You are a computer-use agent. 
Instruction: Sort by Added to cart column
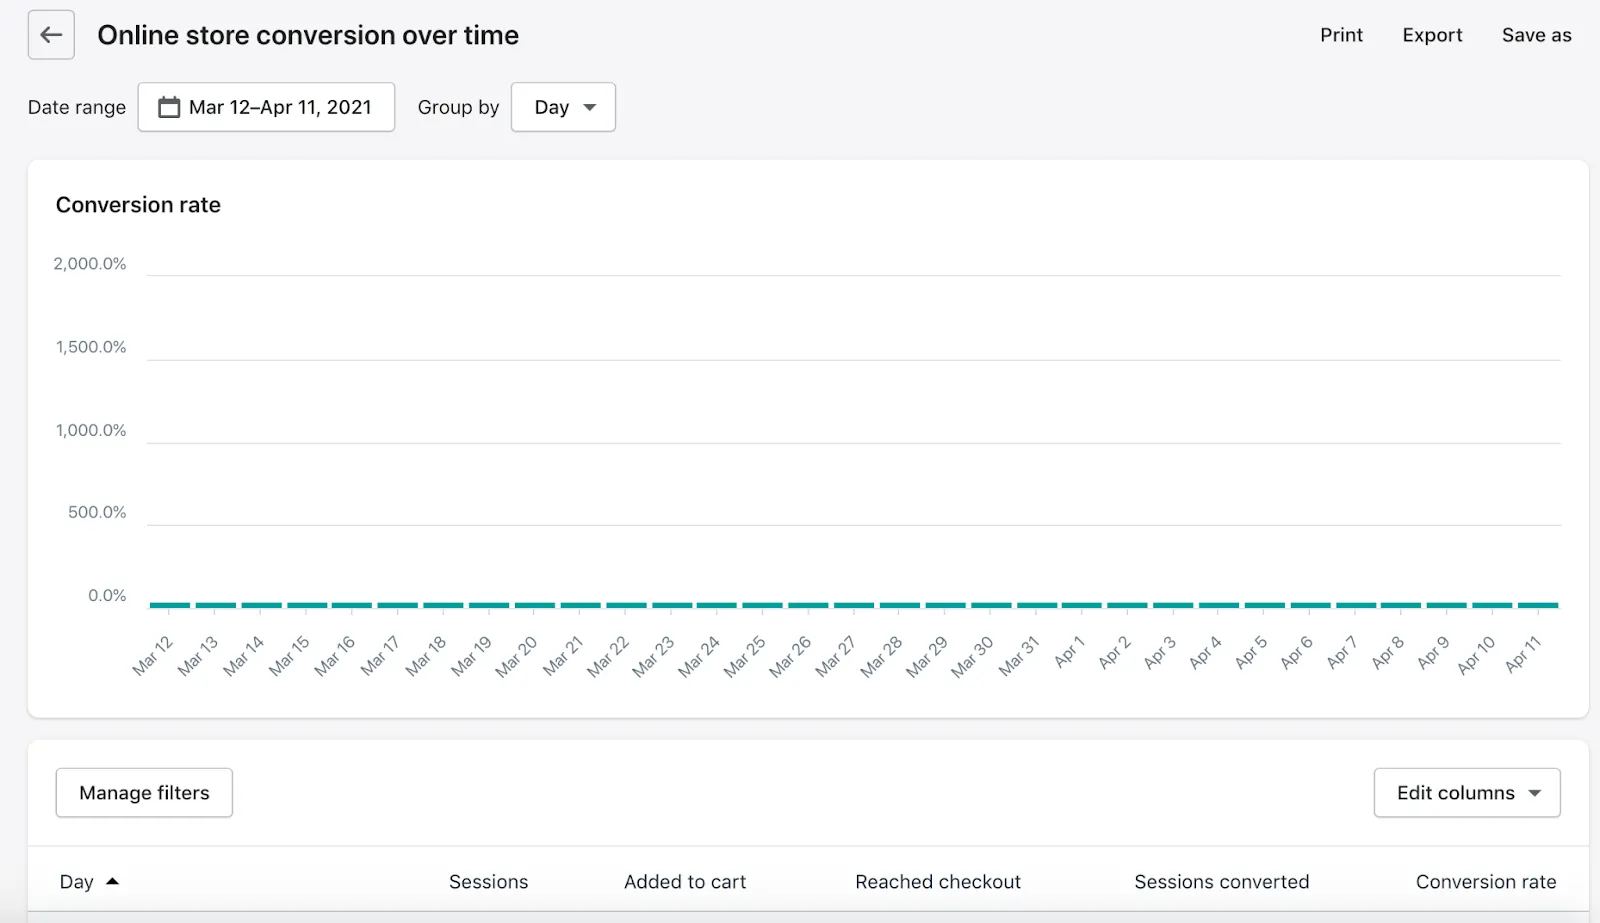point(685,882)
